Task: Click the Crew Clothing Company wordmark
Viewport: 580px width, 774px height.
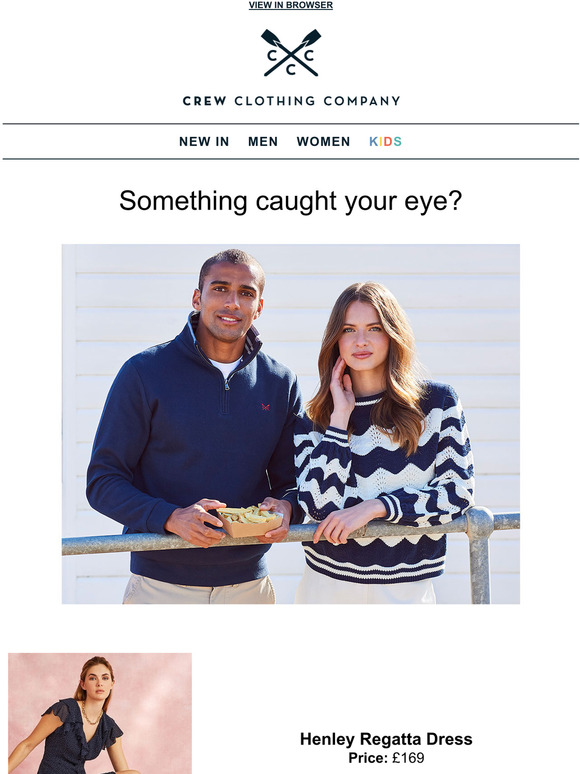Action: click(291, 101)
